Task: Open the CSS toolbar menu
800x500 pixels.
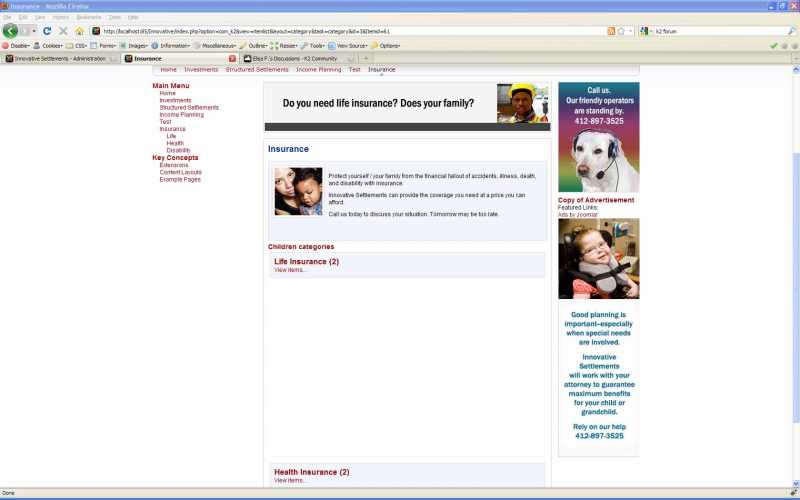Action: click(x=77, y=45)
